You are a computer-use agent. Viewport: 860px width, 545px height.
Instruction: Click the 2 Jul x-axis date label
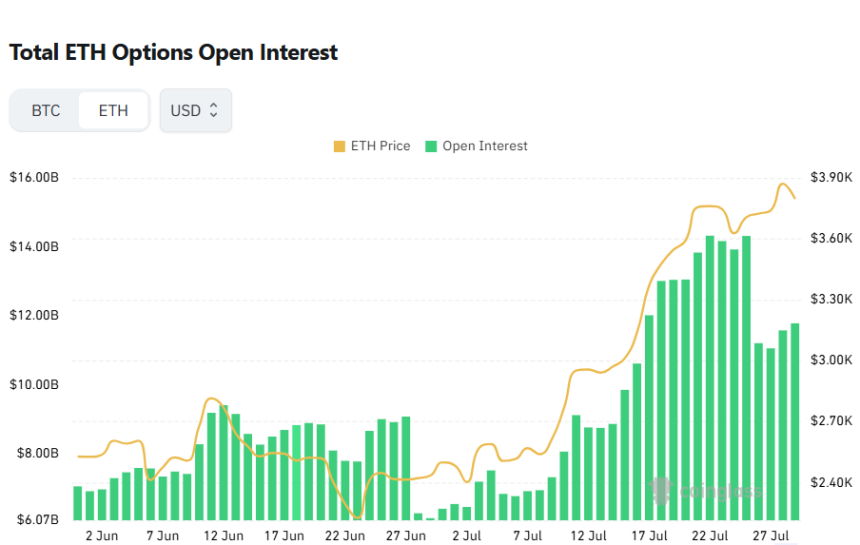467,536
